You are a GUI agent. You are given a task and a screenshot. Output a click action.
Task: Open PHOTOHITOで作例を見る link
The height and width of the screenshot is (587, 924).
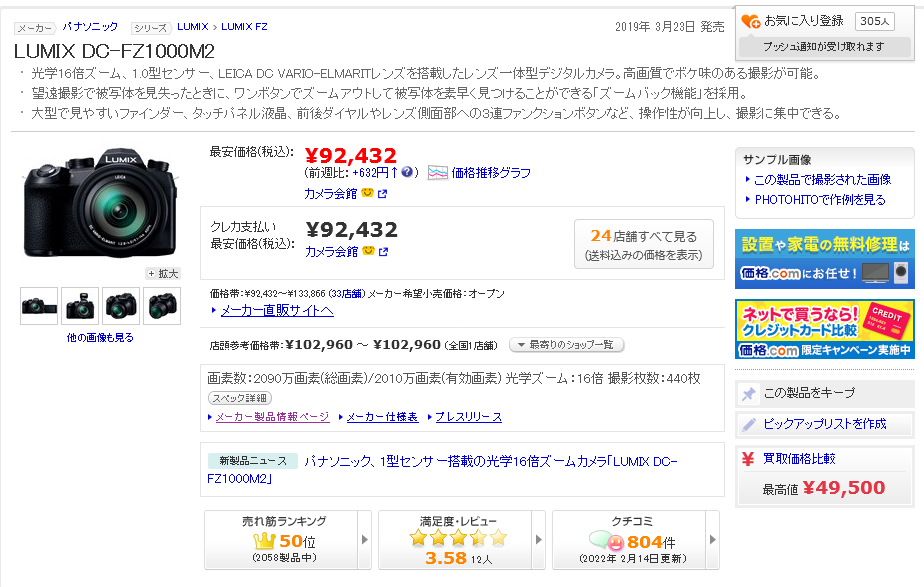[820, 200]
